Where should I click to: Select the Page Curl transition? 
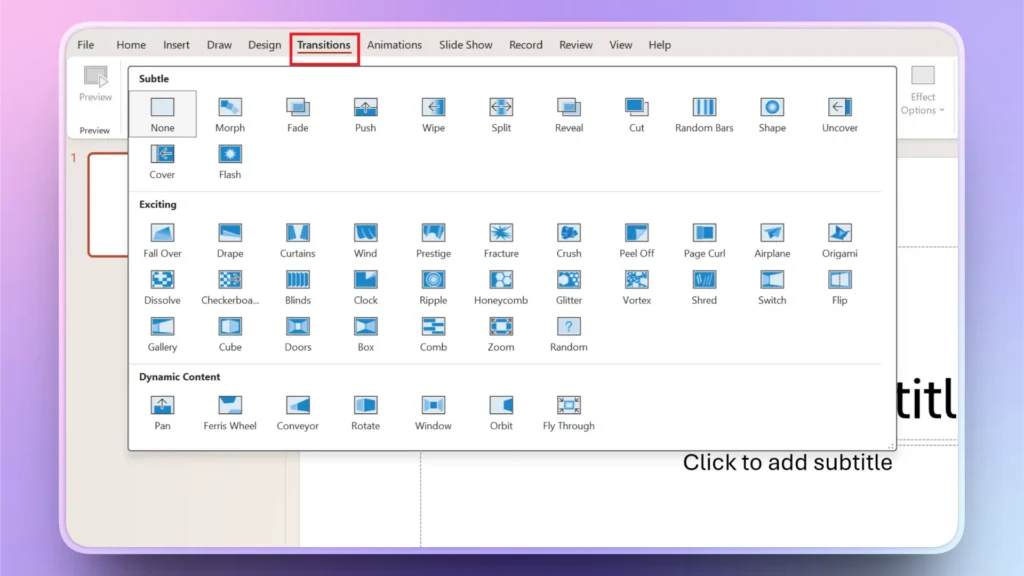click(704, 240)
